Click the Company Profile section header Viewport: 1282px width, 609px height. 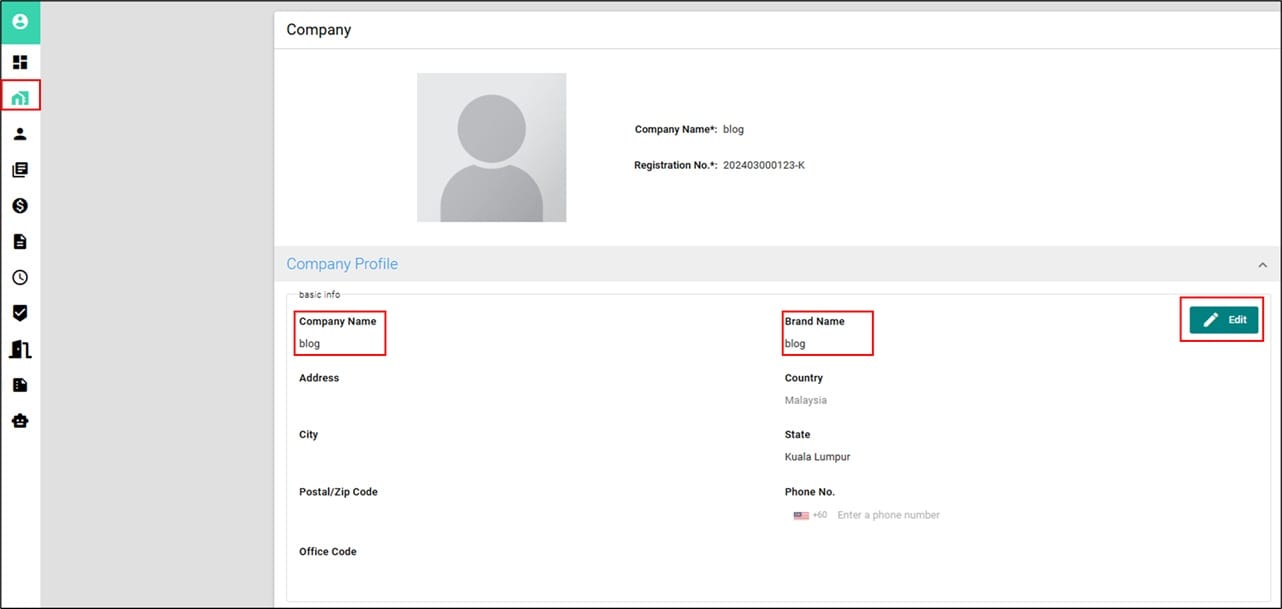[x=342, y=265]
